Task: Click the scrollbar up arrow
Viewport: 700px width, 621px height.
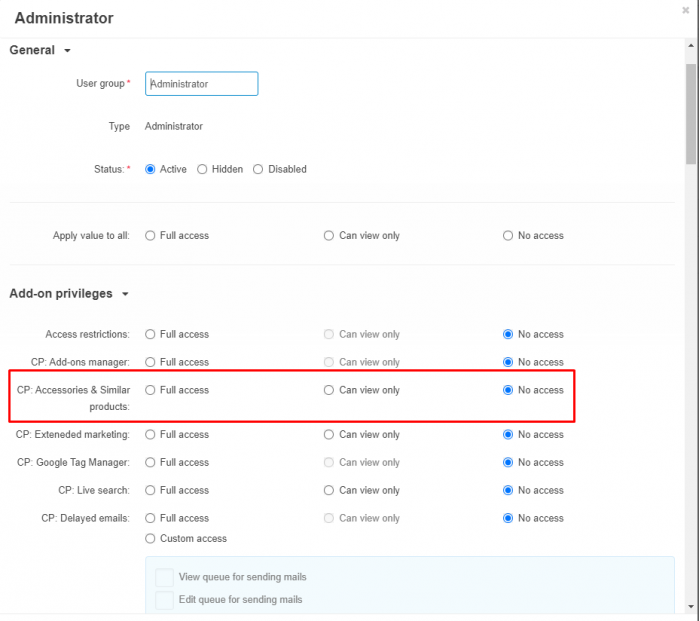Action: (x=691, y=46)
